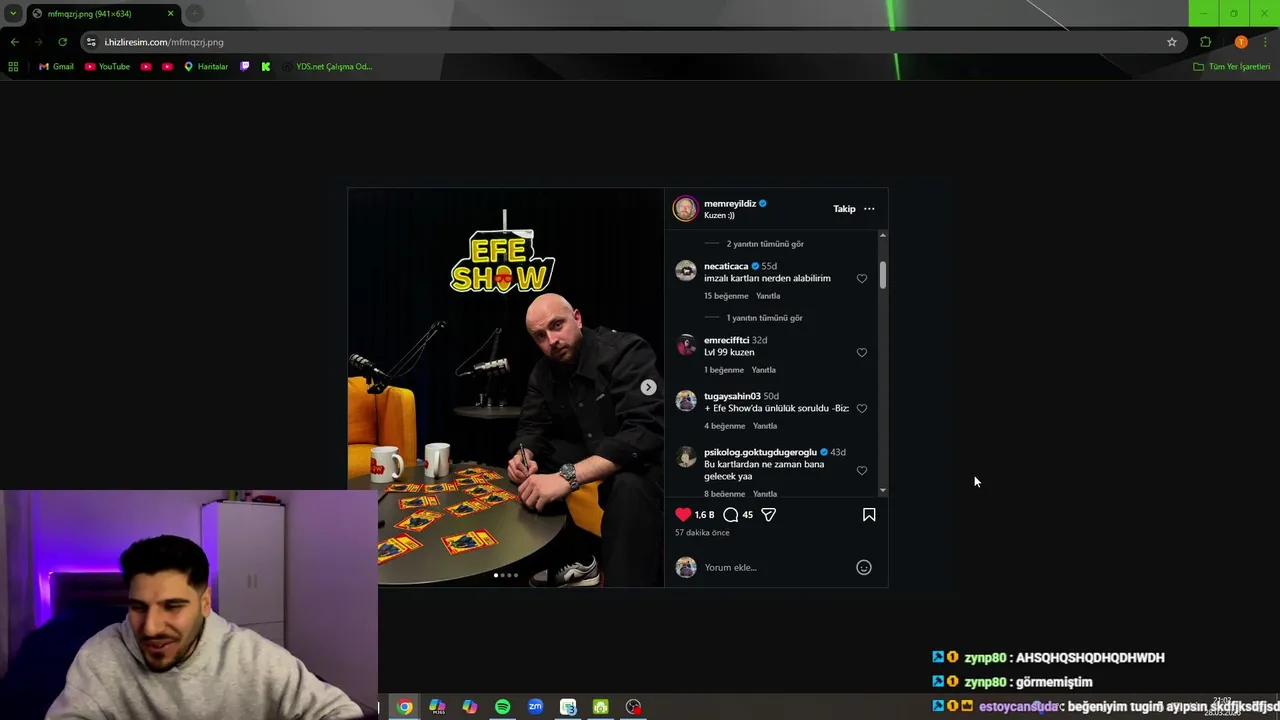
Task: Open memreyildiz profile name
Action: [x=730, y=203]
